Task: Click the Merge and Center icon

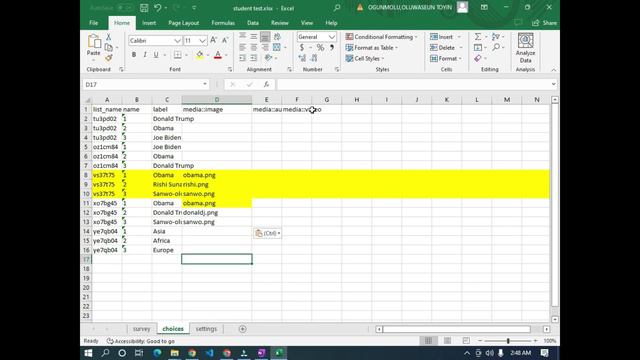Action: (277, 47)
